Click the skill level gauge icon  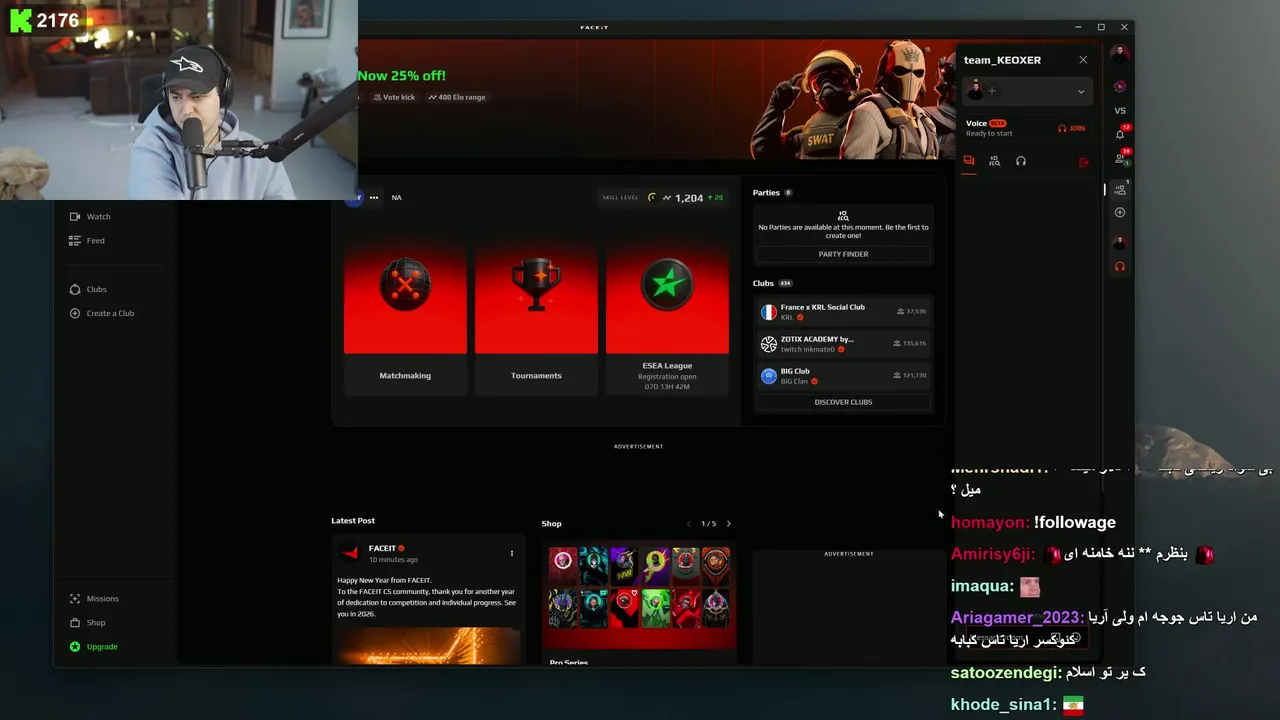pos(652,198)
